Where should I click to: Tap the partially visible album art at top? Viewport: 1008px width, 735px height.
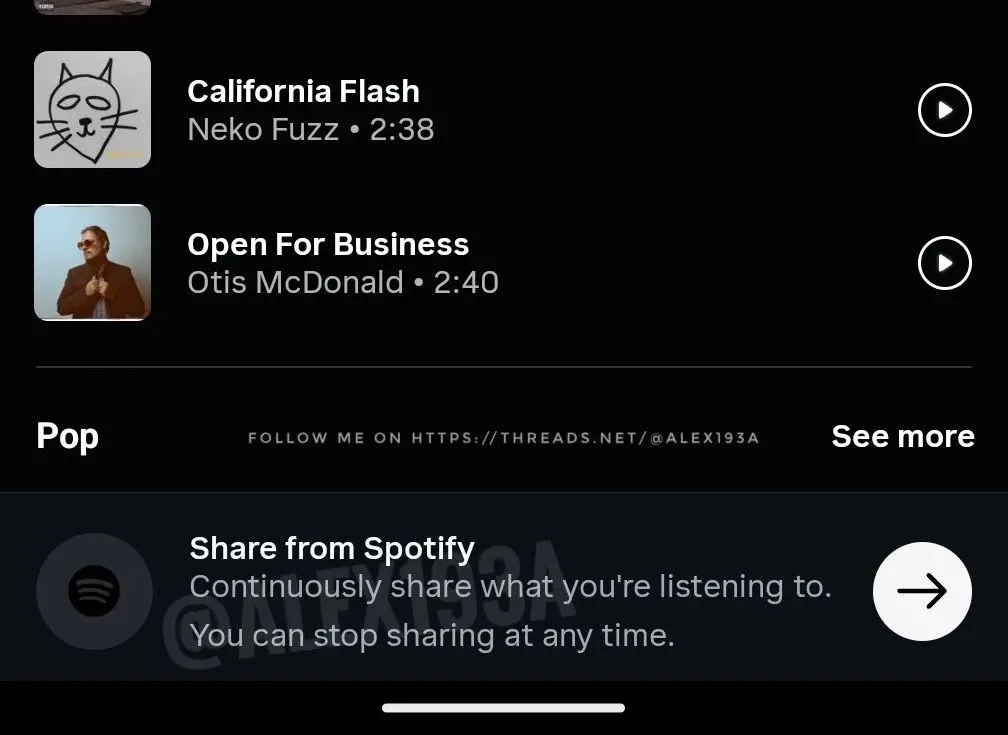(x=92, y=6)
